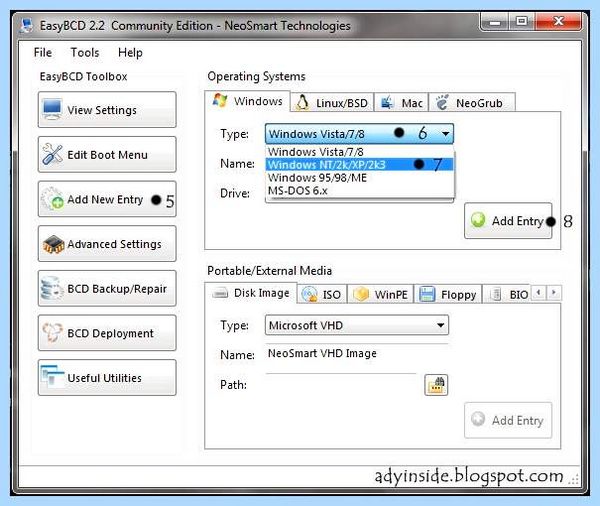600x506 pixels.
Task: Click the BCD Deployment icon
Action: (x=52, y=332)
